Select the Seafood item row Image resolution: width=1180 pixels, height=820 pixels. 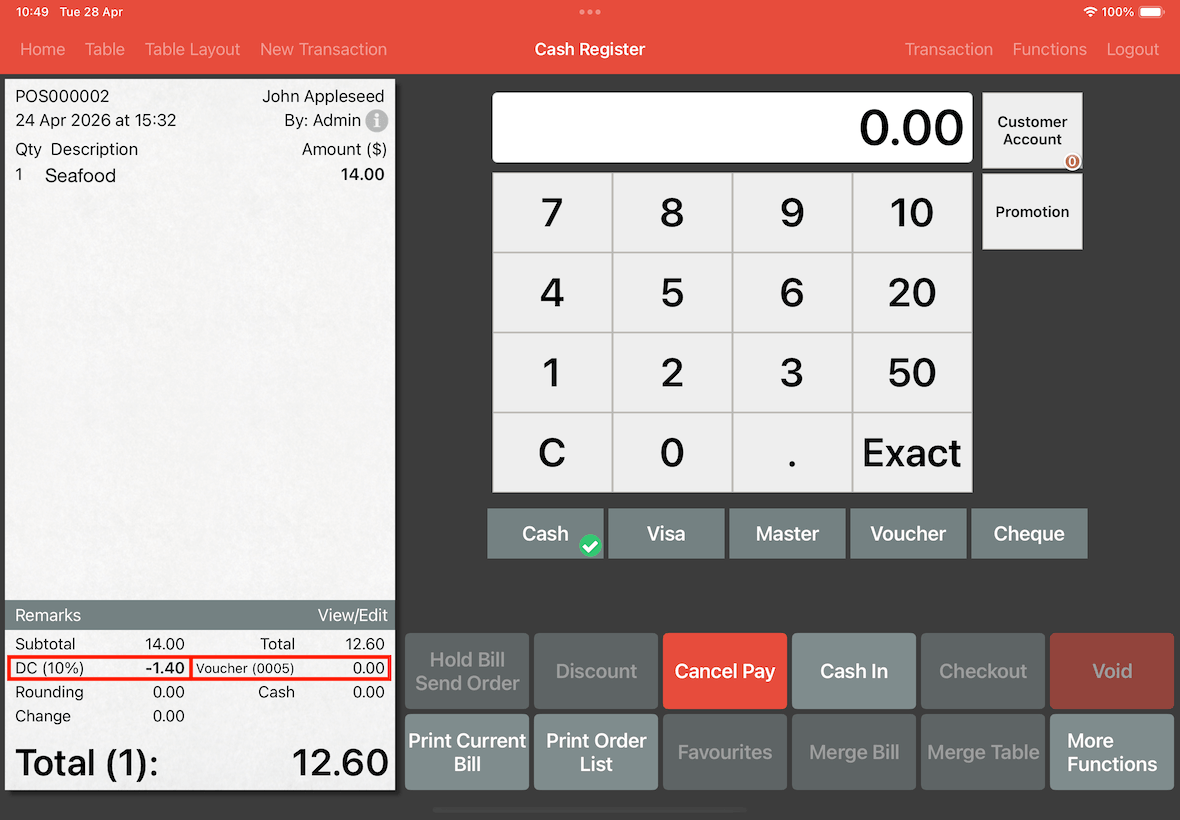[x=199, y=175]
